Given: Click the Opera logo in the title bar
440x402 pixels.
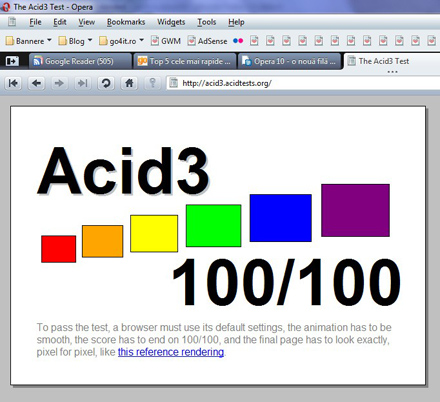Looking at the screenshot, I should (x=5, y=7).
